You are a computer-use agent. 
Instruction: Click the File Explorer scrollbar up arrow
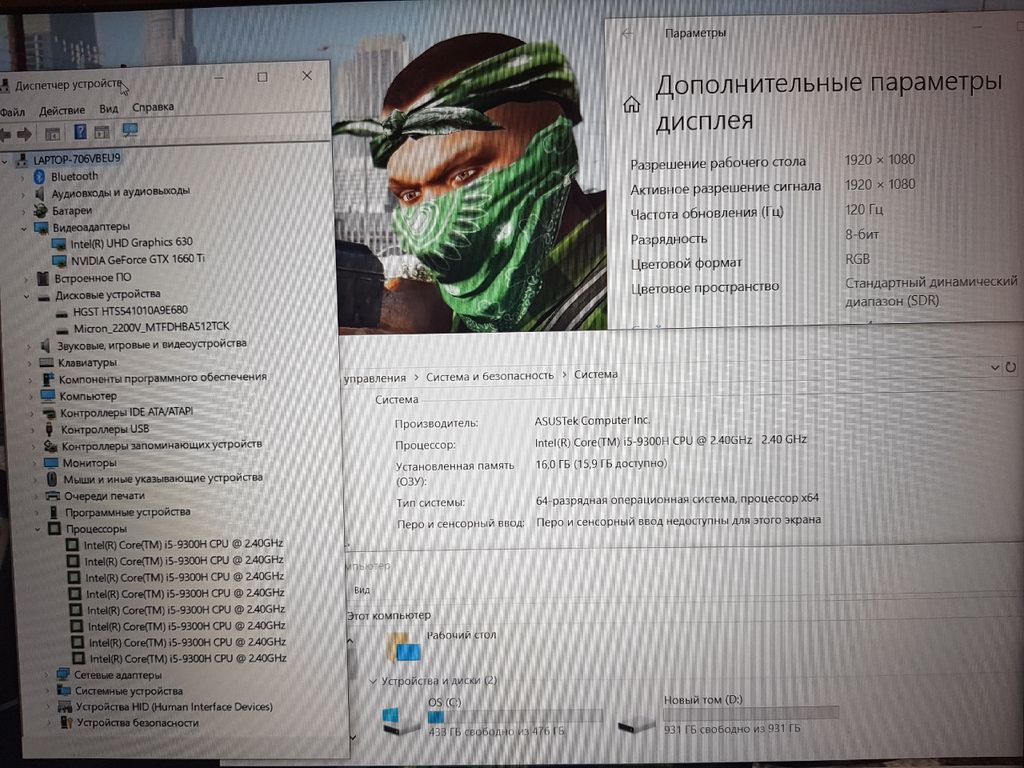click(350, 641)
